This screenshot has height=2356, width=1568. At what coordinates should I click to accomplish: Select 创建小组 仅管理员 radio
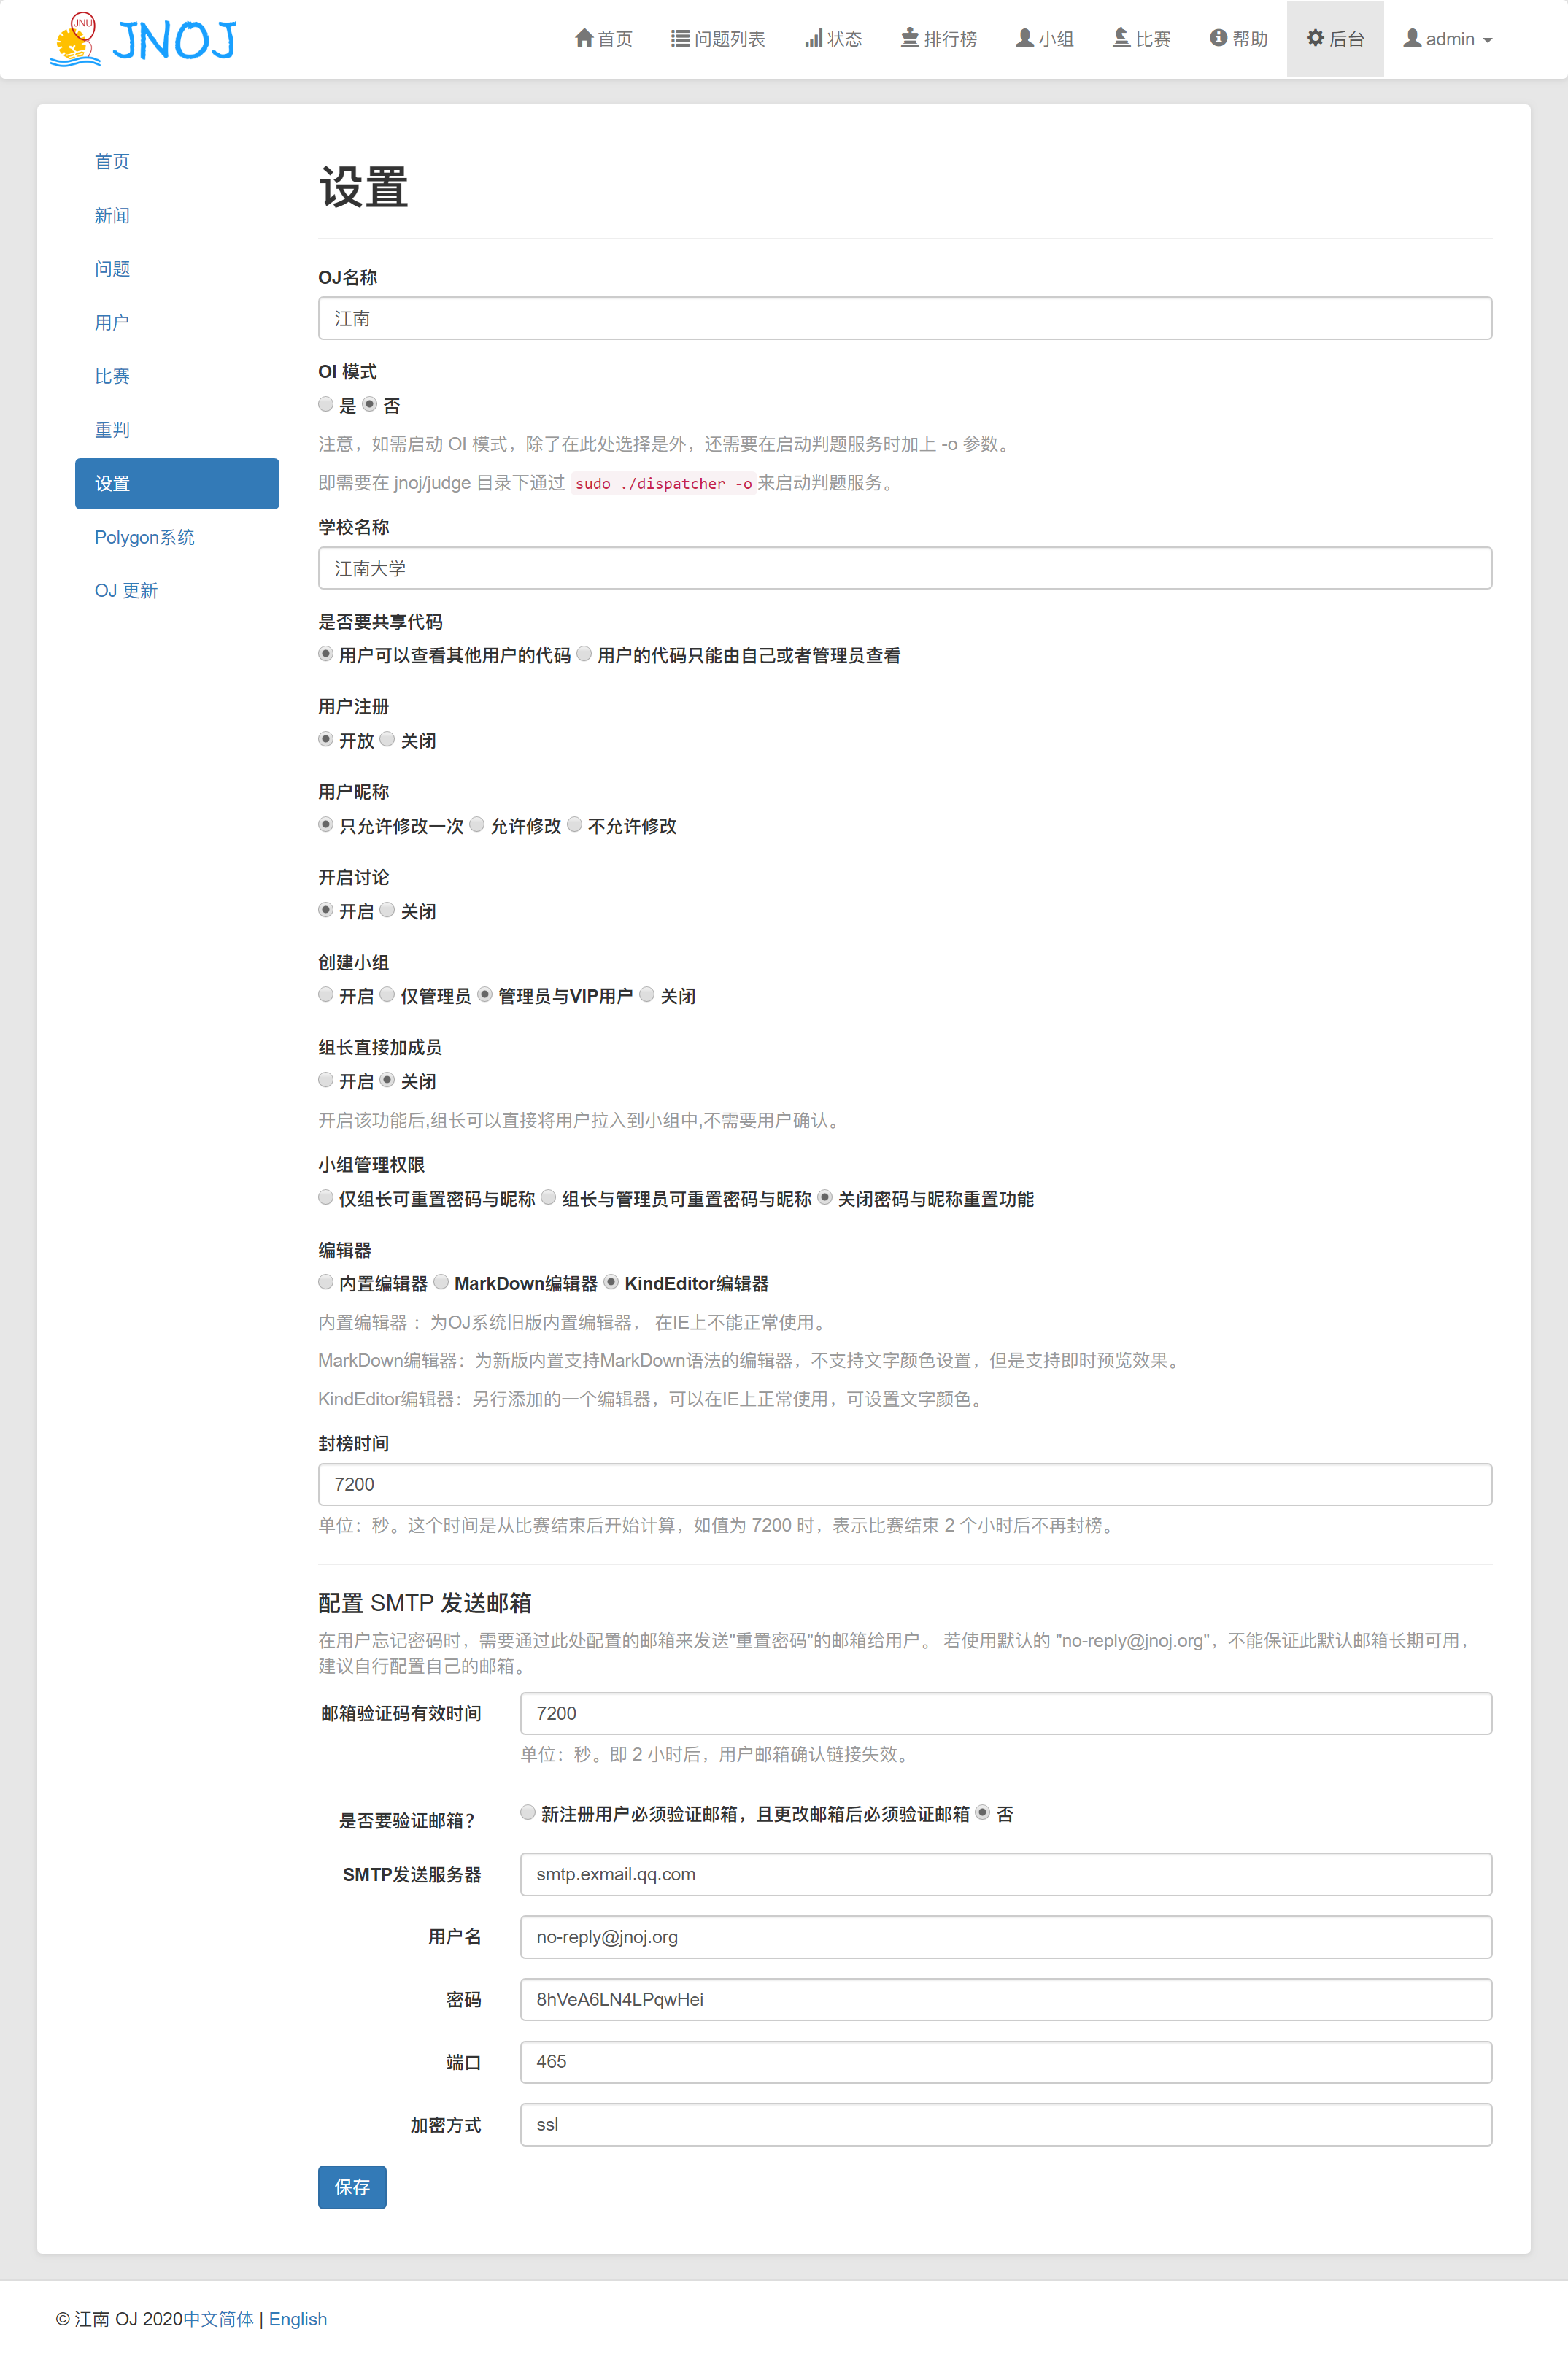(387, 994)
